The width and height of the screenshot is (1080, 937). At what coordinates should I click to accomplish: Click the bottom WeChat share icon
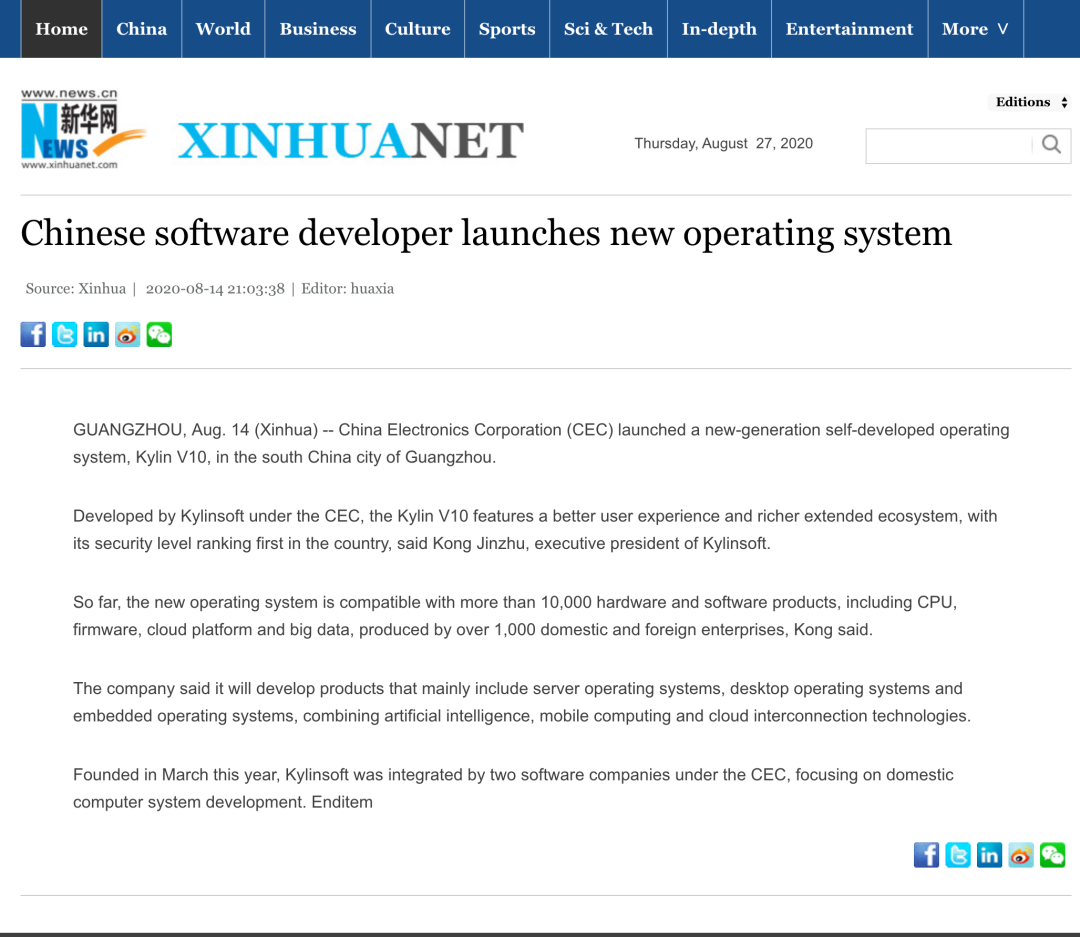pyautogui.click(x=1052, y=855)
